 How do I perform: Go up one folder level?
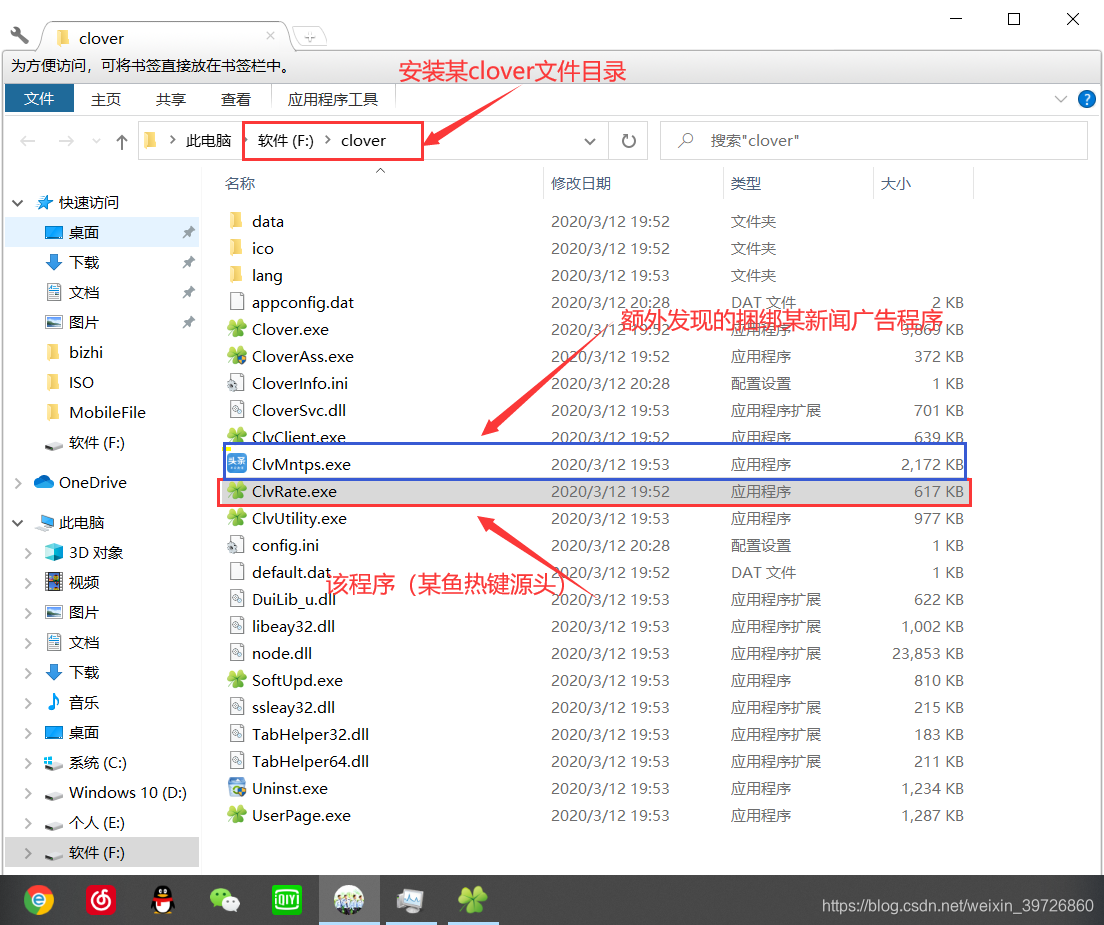tap(122, 141)
